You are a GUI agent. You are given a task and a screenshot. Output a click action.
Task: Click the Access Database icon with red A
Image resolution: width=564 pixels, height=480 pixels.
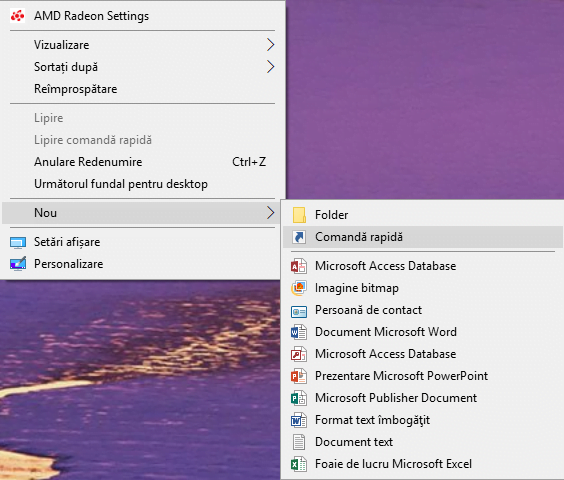[x=299, y=266]
